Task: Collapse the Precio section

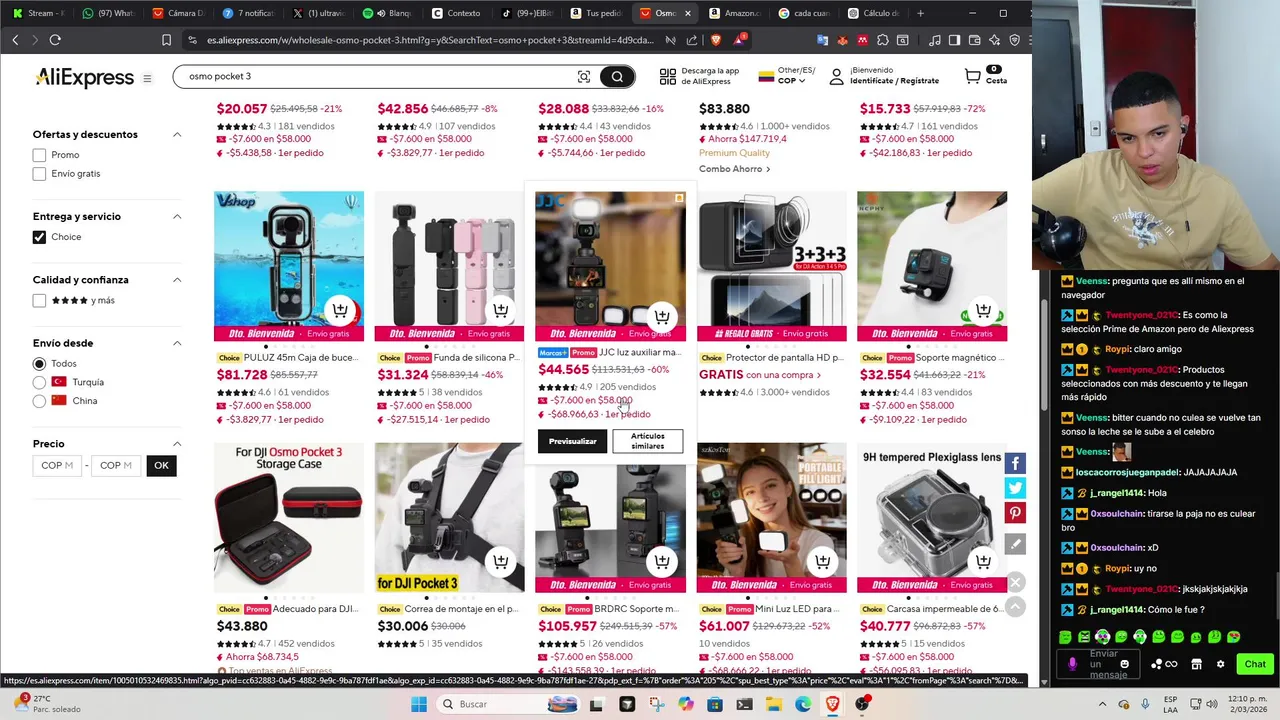Action: point(177,444)
